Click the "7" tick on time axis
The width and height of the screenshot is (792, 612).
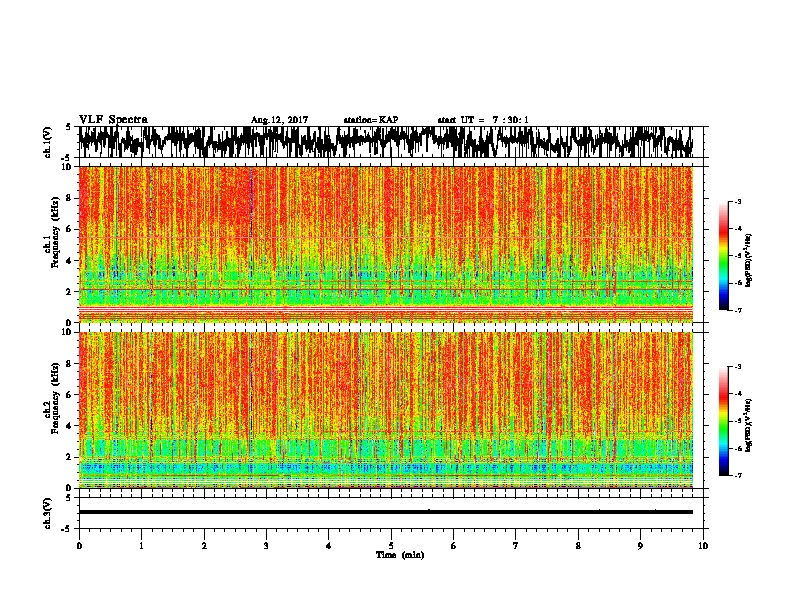516,546
